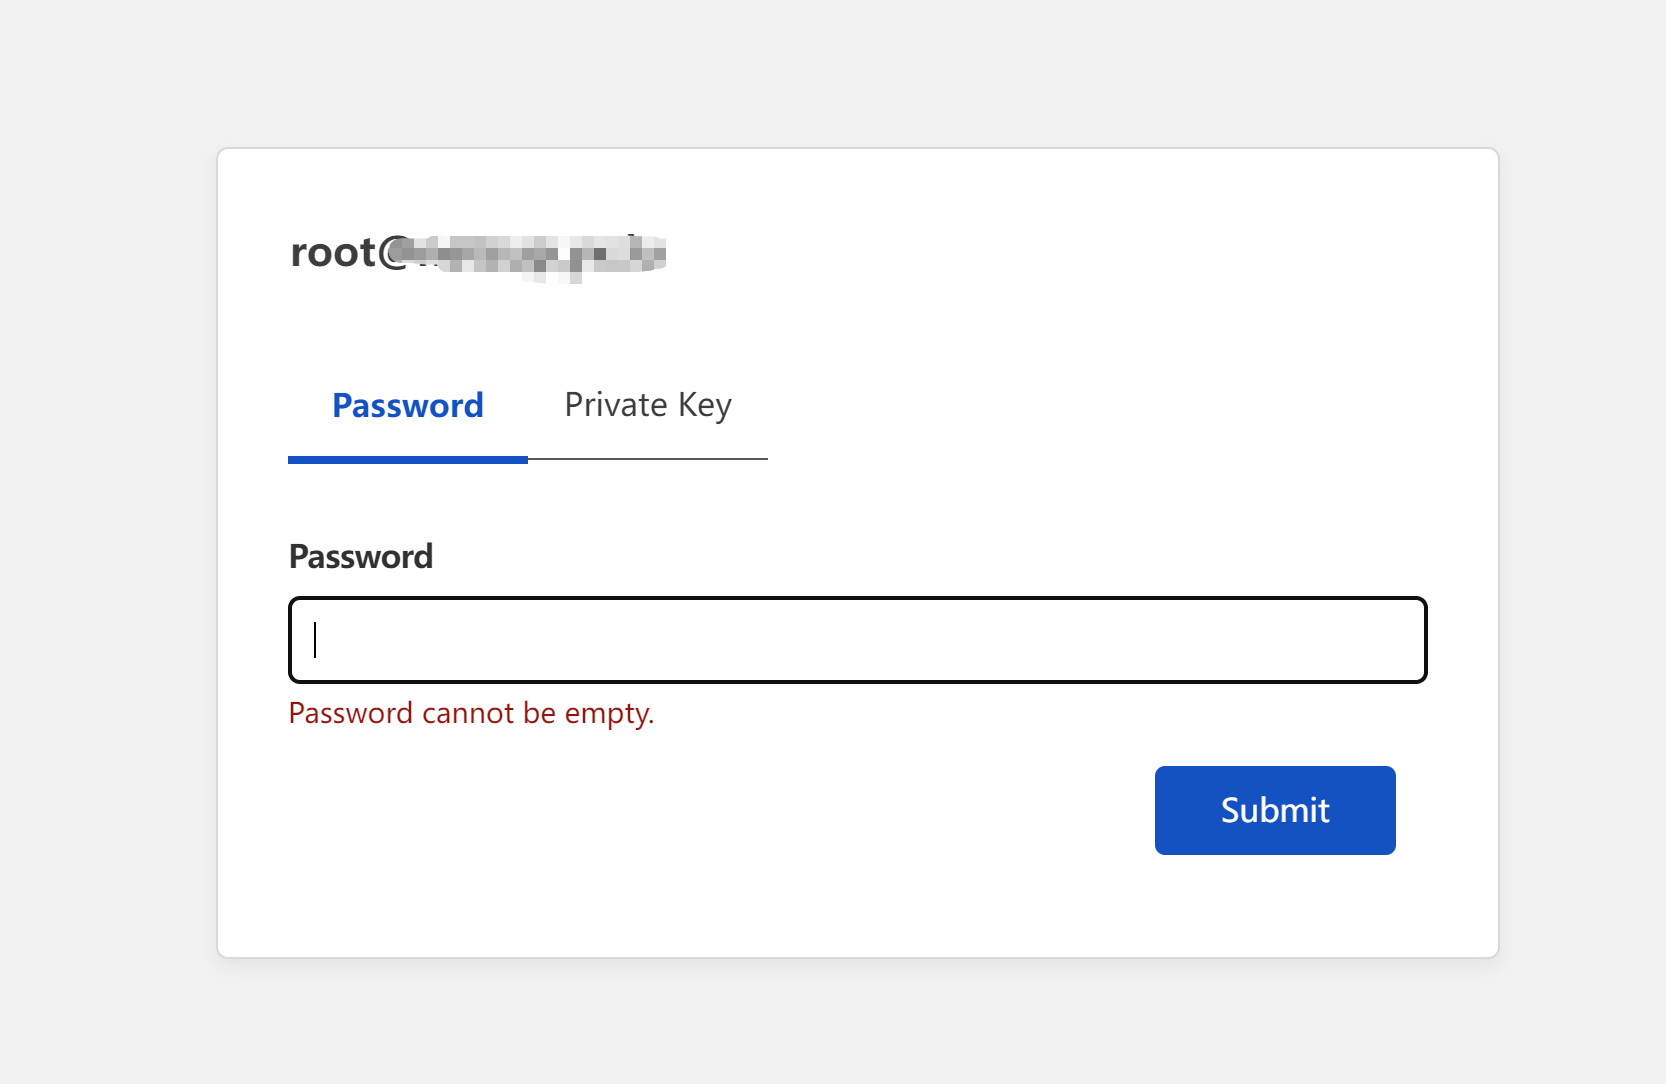
Task: Click the Submit button
Action: click(x=1275, y=810)
